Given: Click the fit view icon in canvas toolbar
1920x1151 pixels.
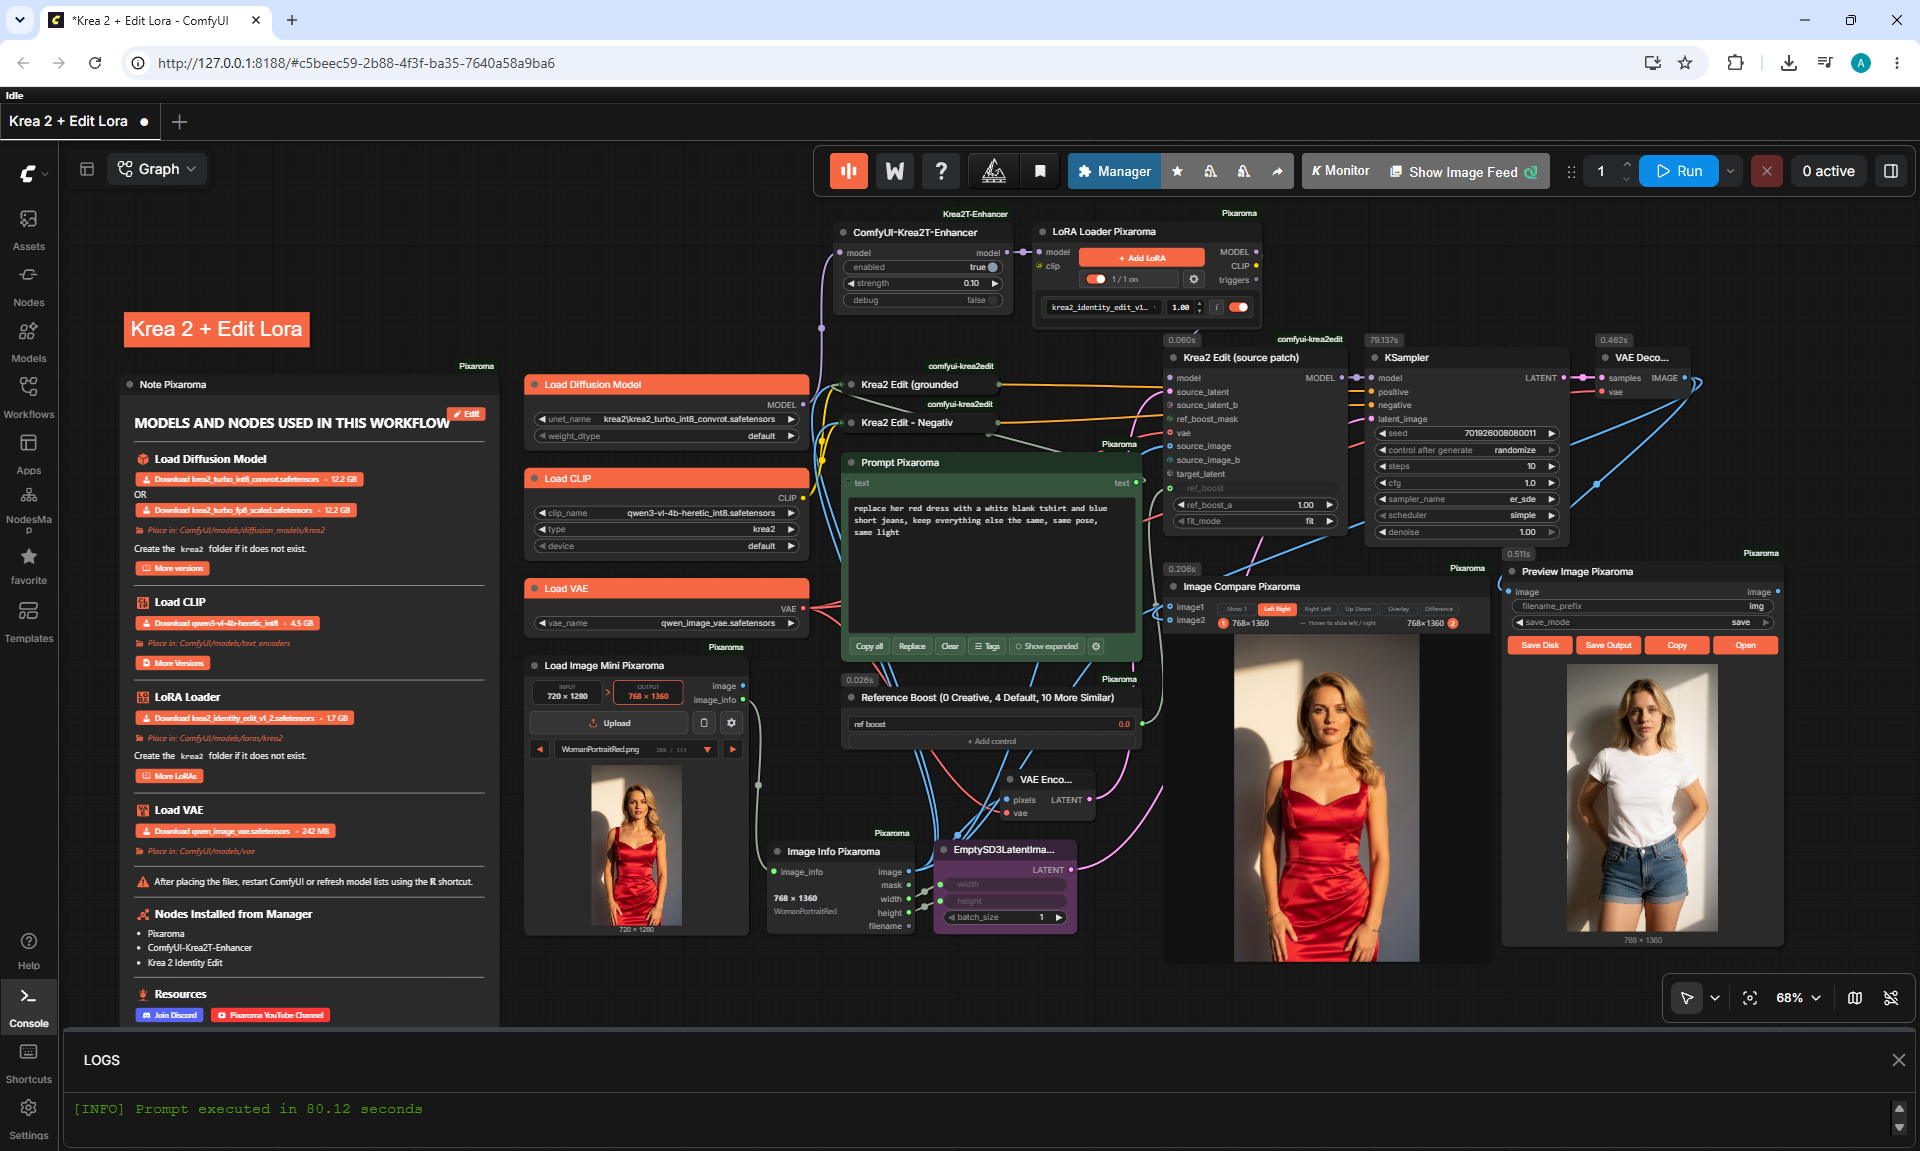Looking at the screenshot, I should click(x=1750, y=998).
